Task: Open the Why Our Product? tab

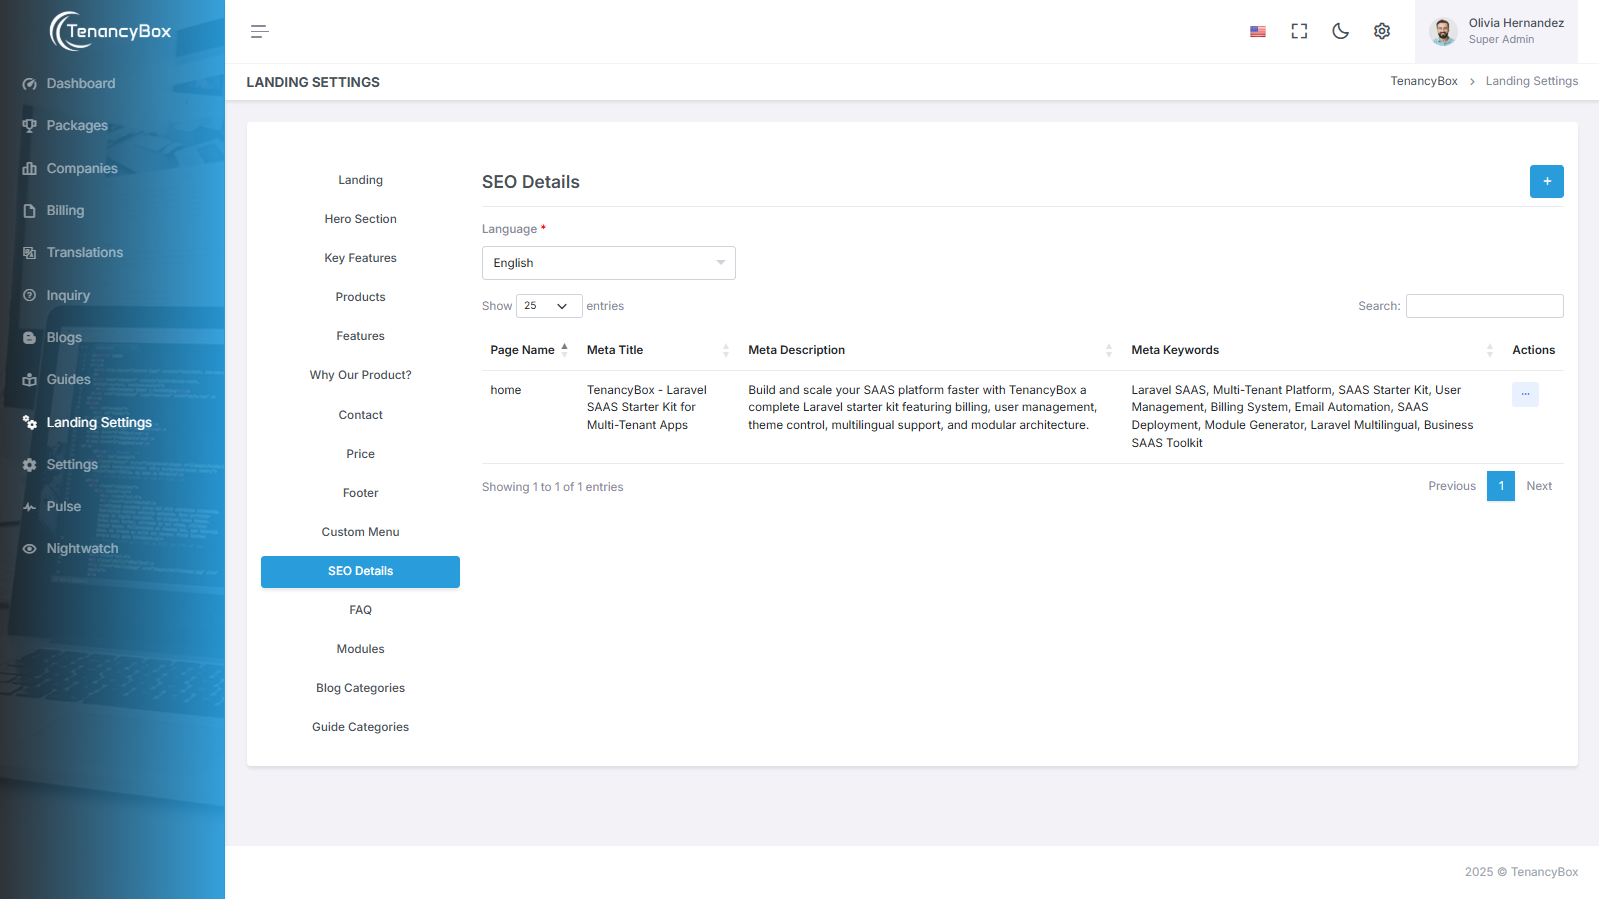Action: 360,375
